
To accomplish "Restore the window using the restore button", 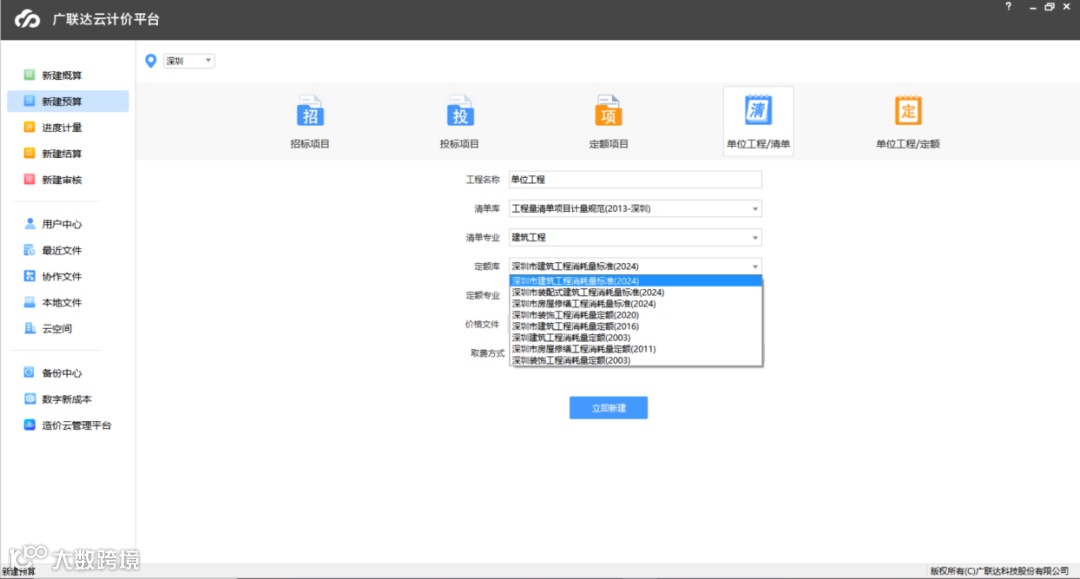I will 1049,7.
